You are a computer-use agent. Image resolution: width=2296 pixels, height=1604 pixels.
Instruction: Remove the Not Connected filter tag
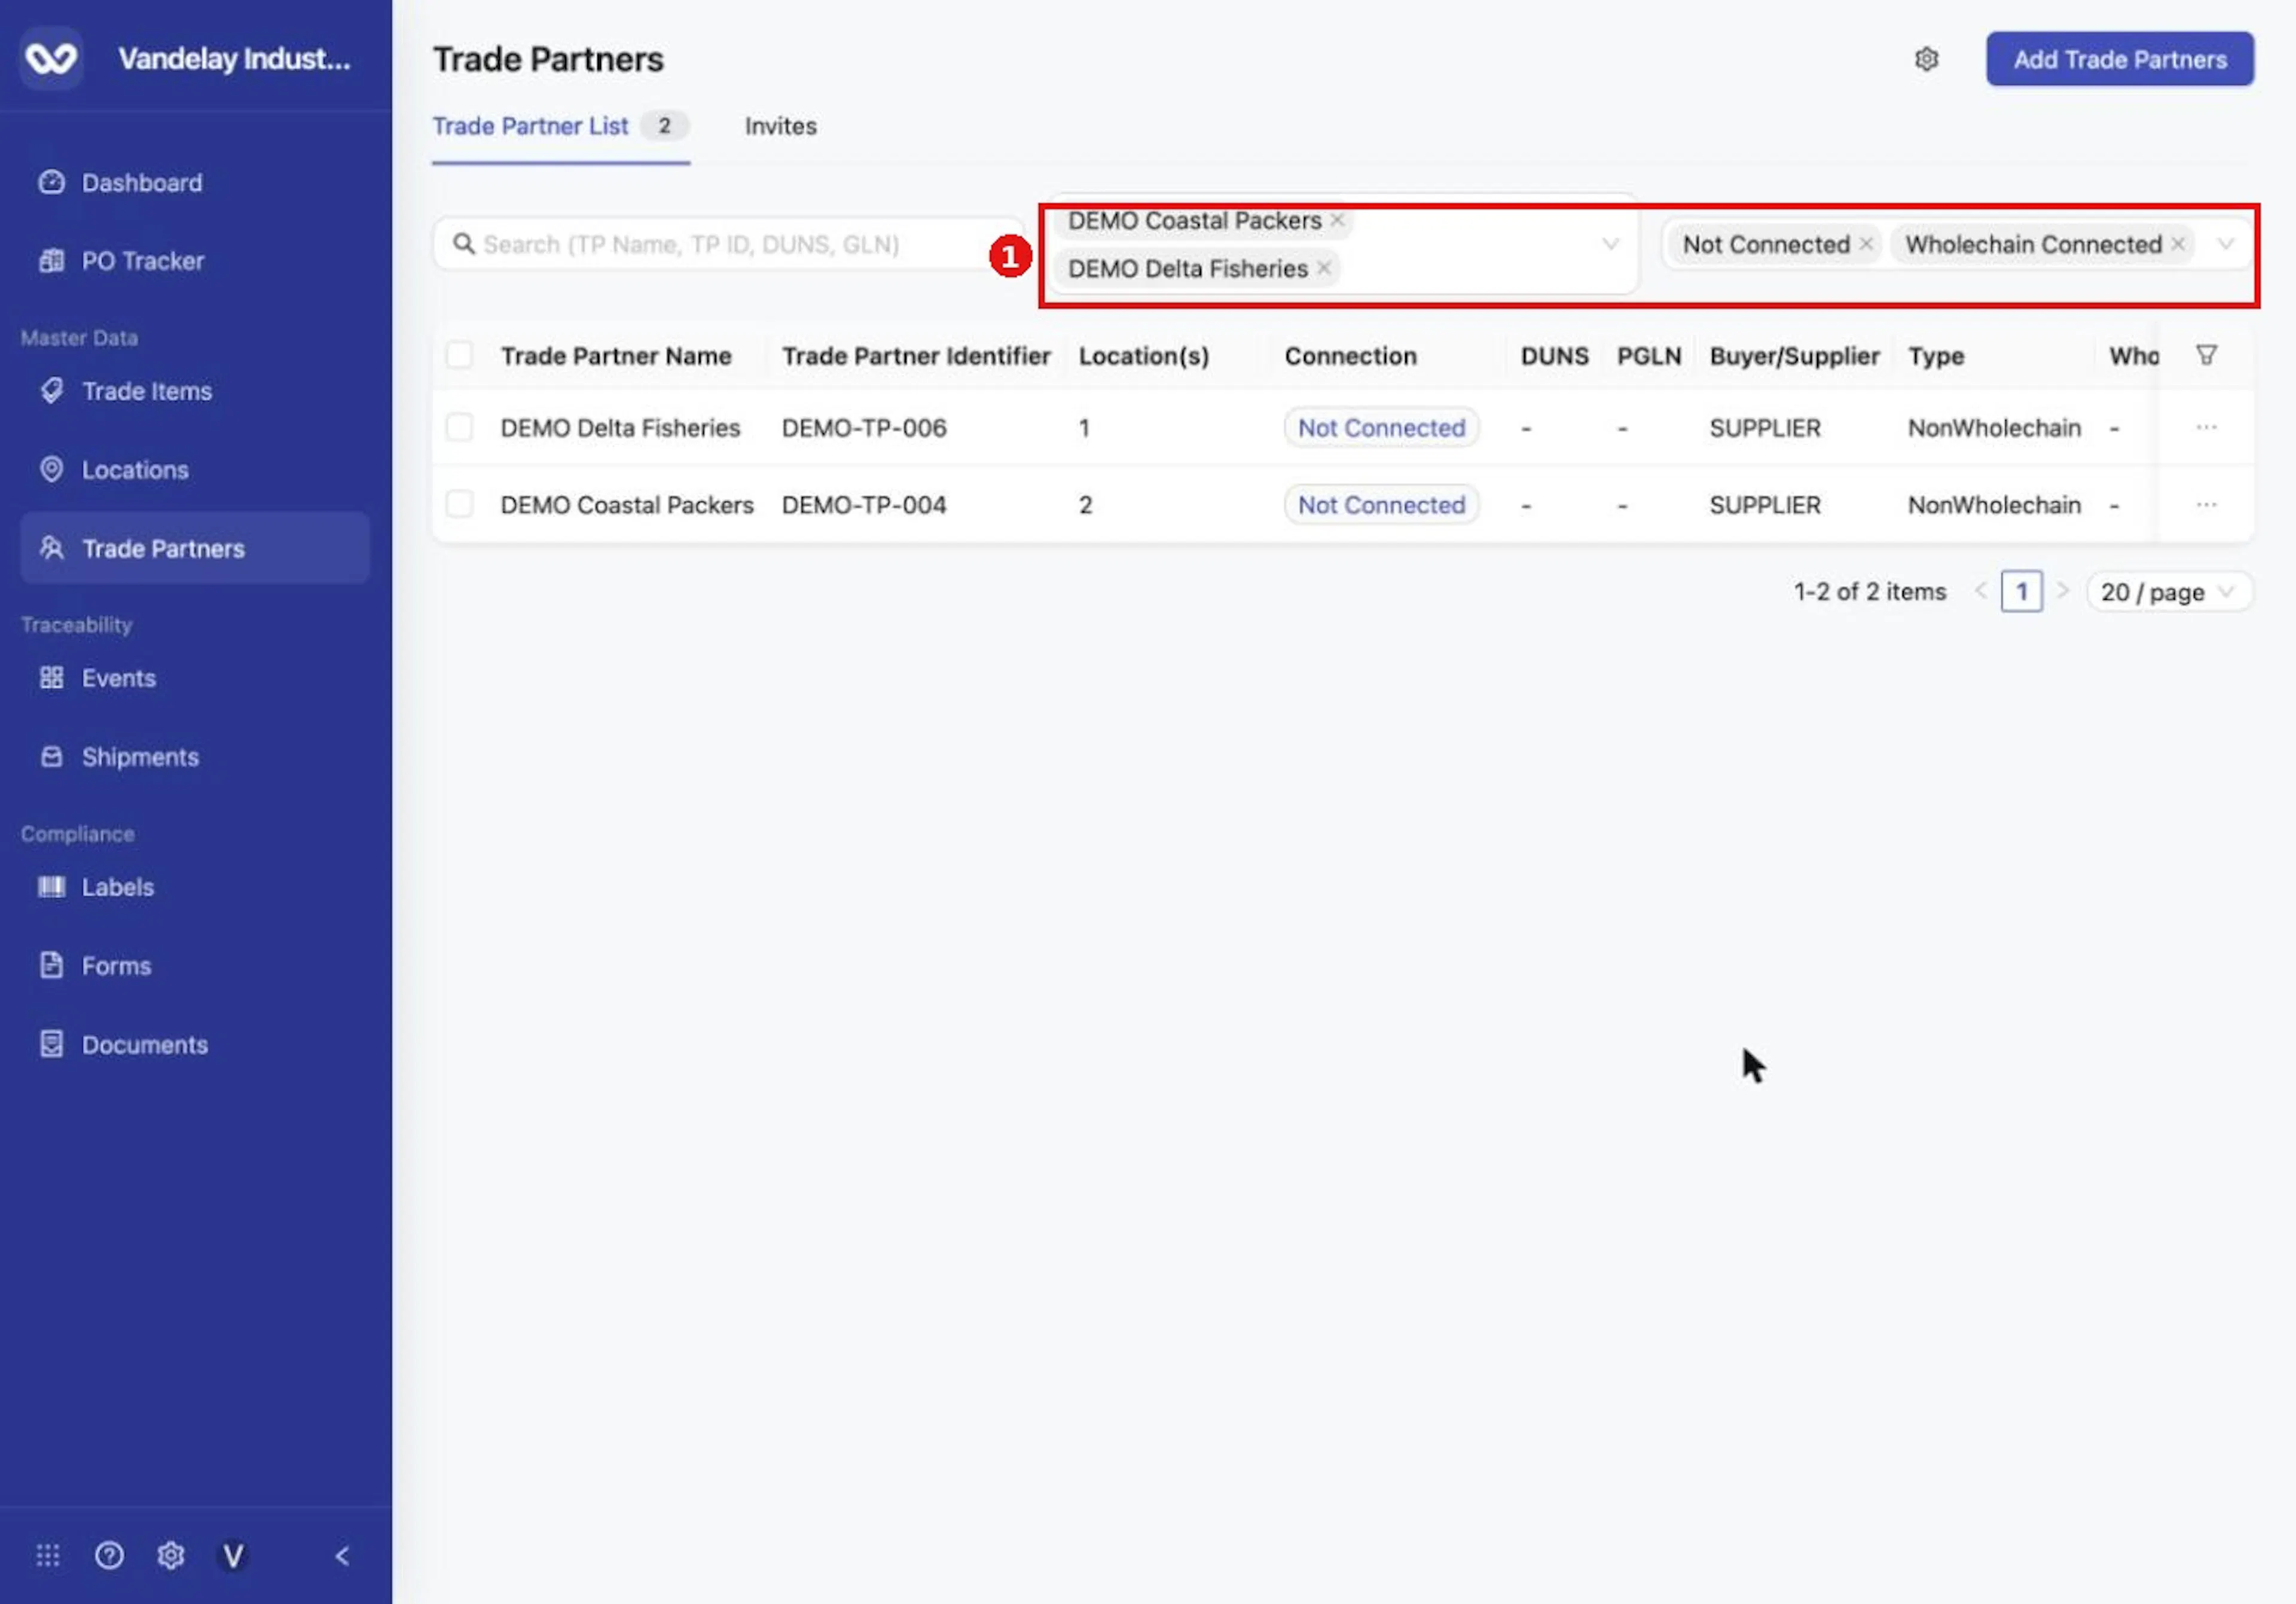1866,244
